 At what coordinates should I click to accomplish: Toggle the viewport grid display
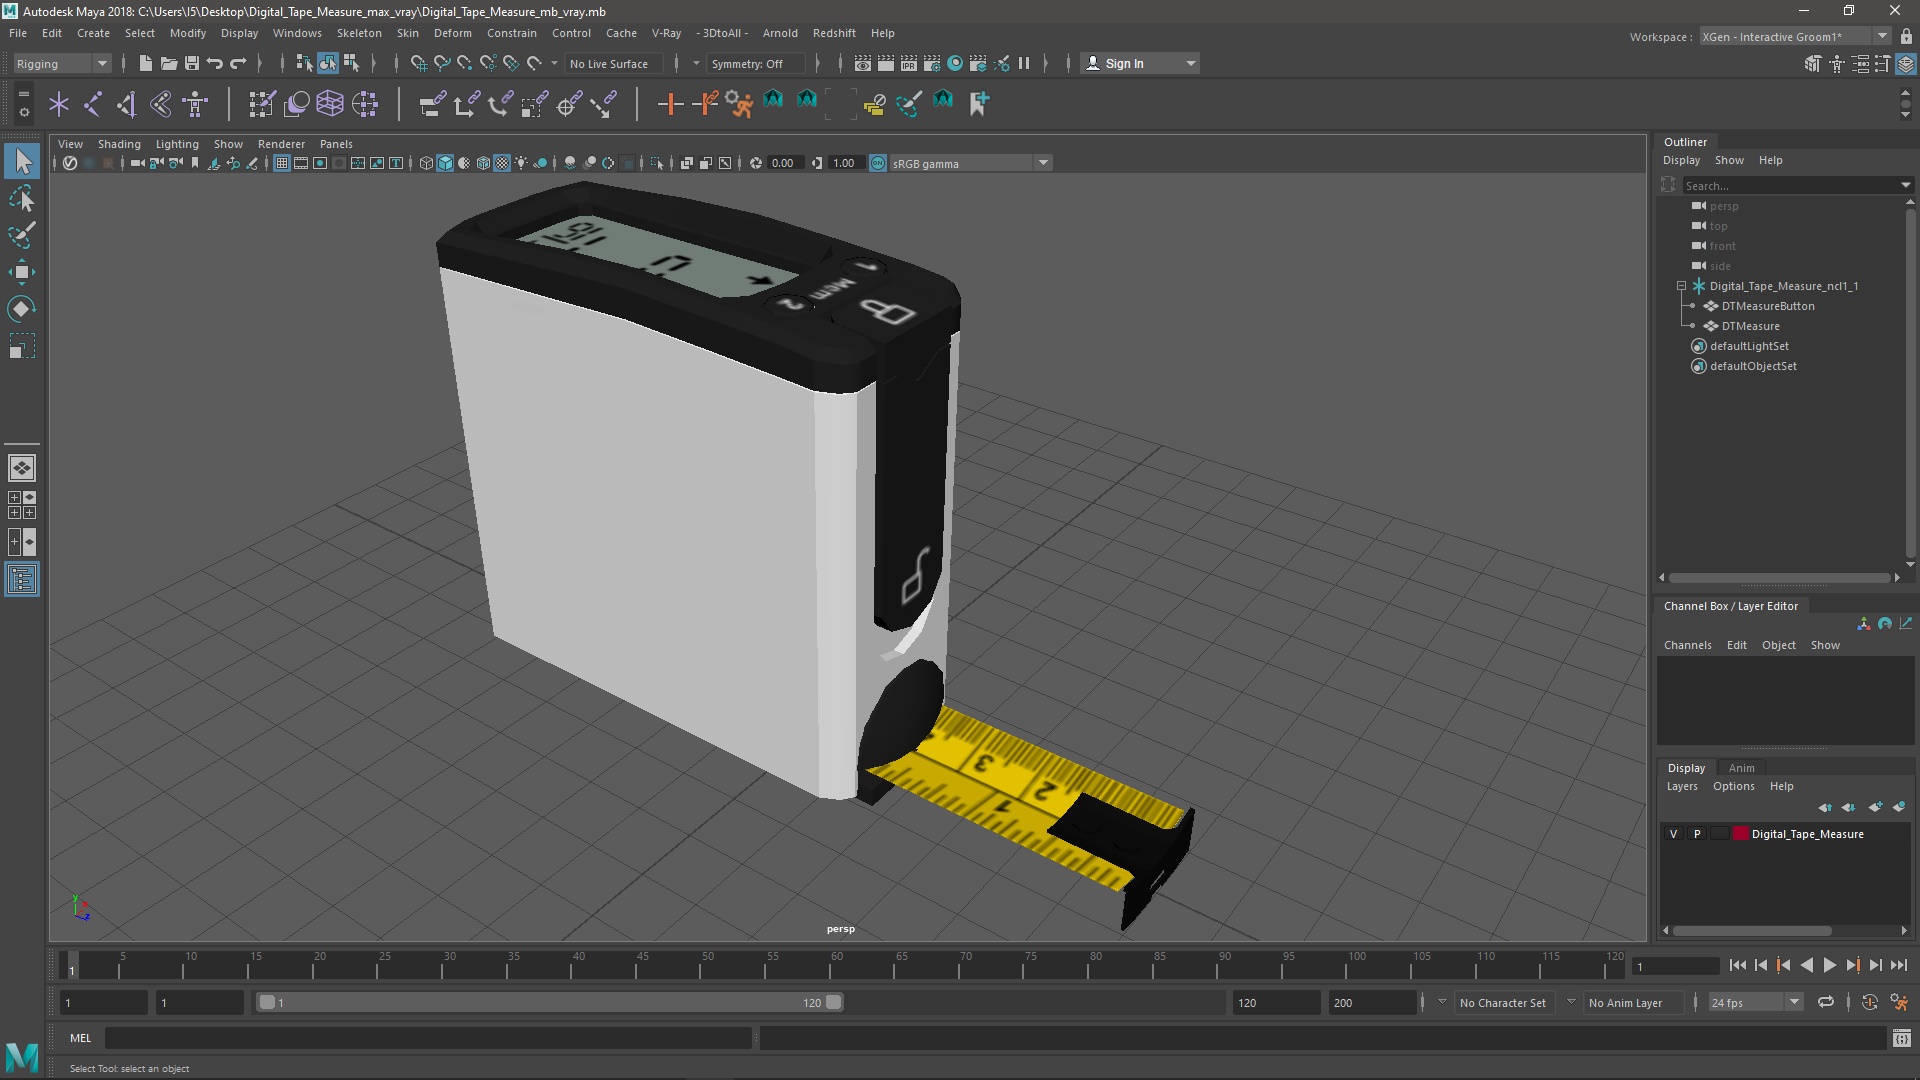tap(282, 163)
